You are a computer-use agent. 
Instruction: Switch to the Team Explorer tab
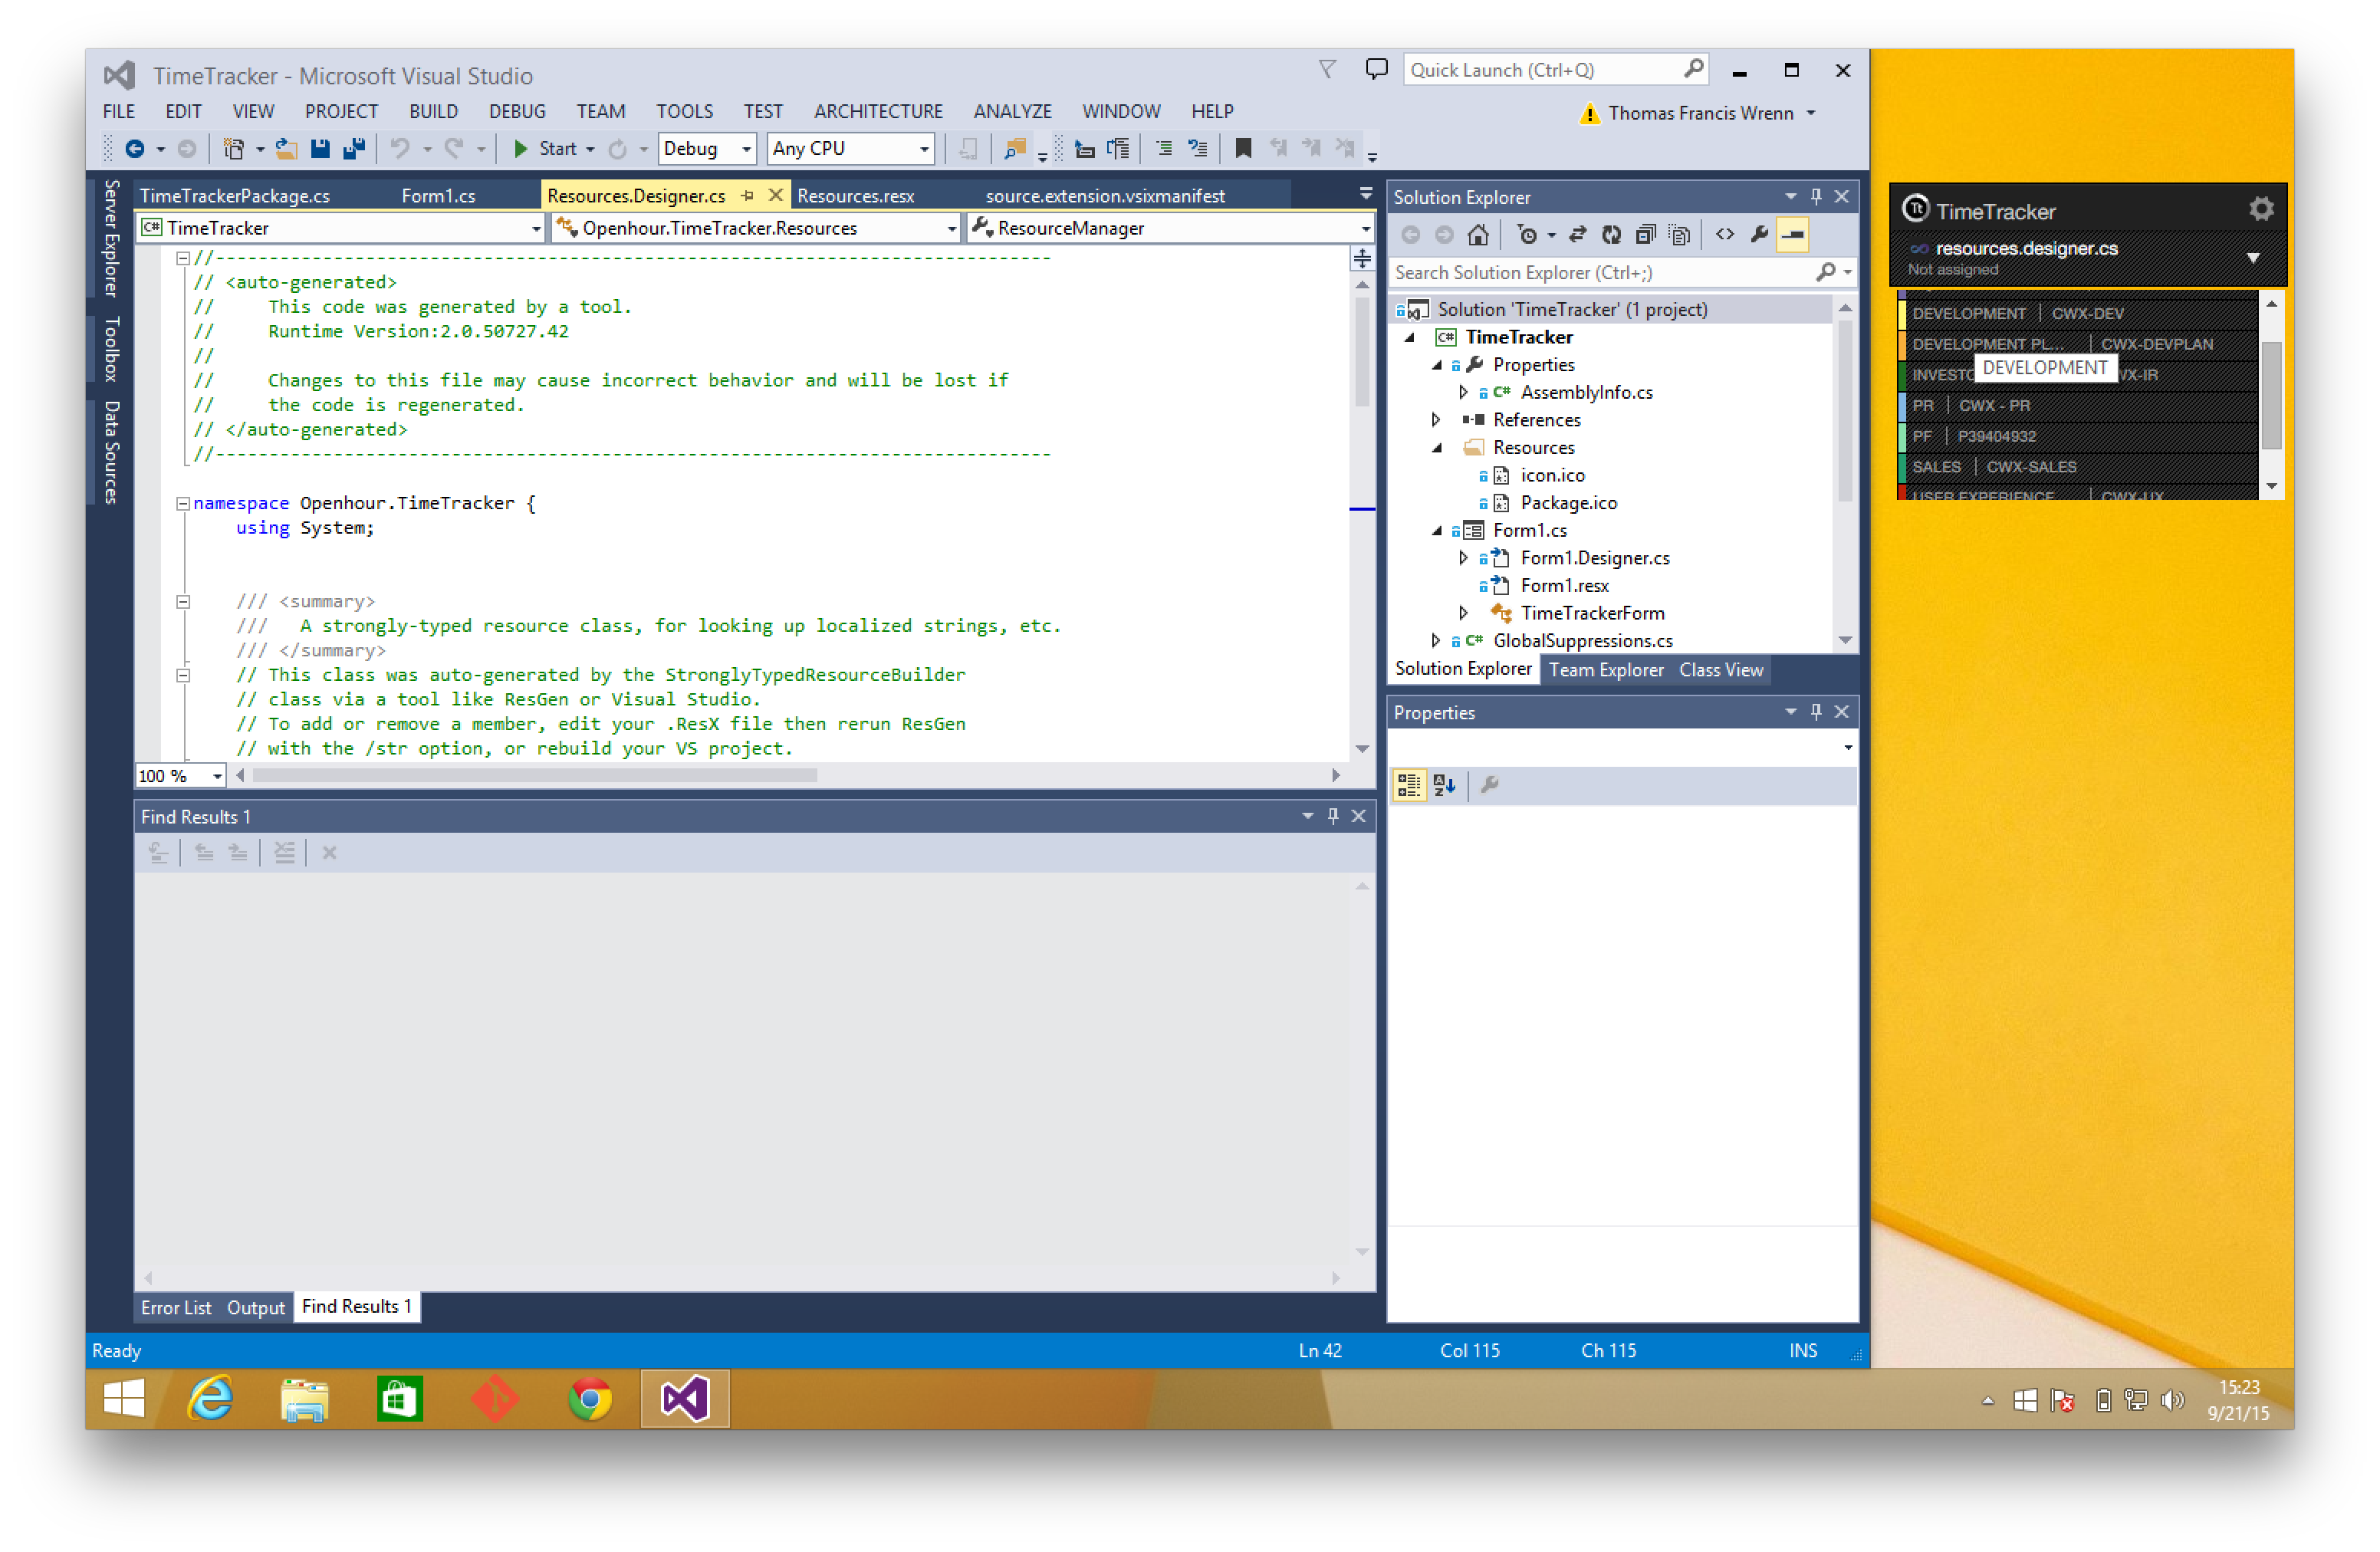(1606, 669)
